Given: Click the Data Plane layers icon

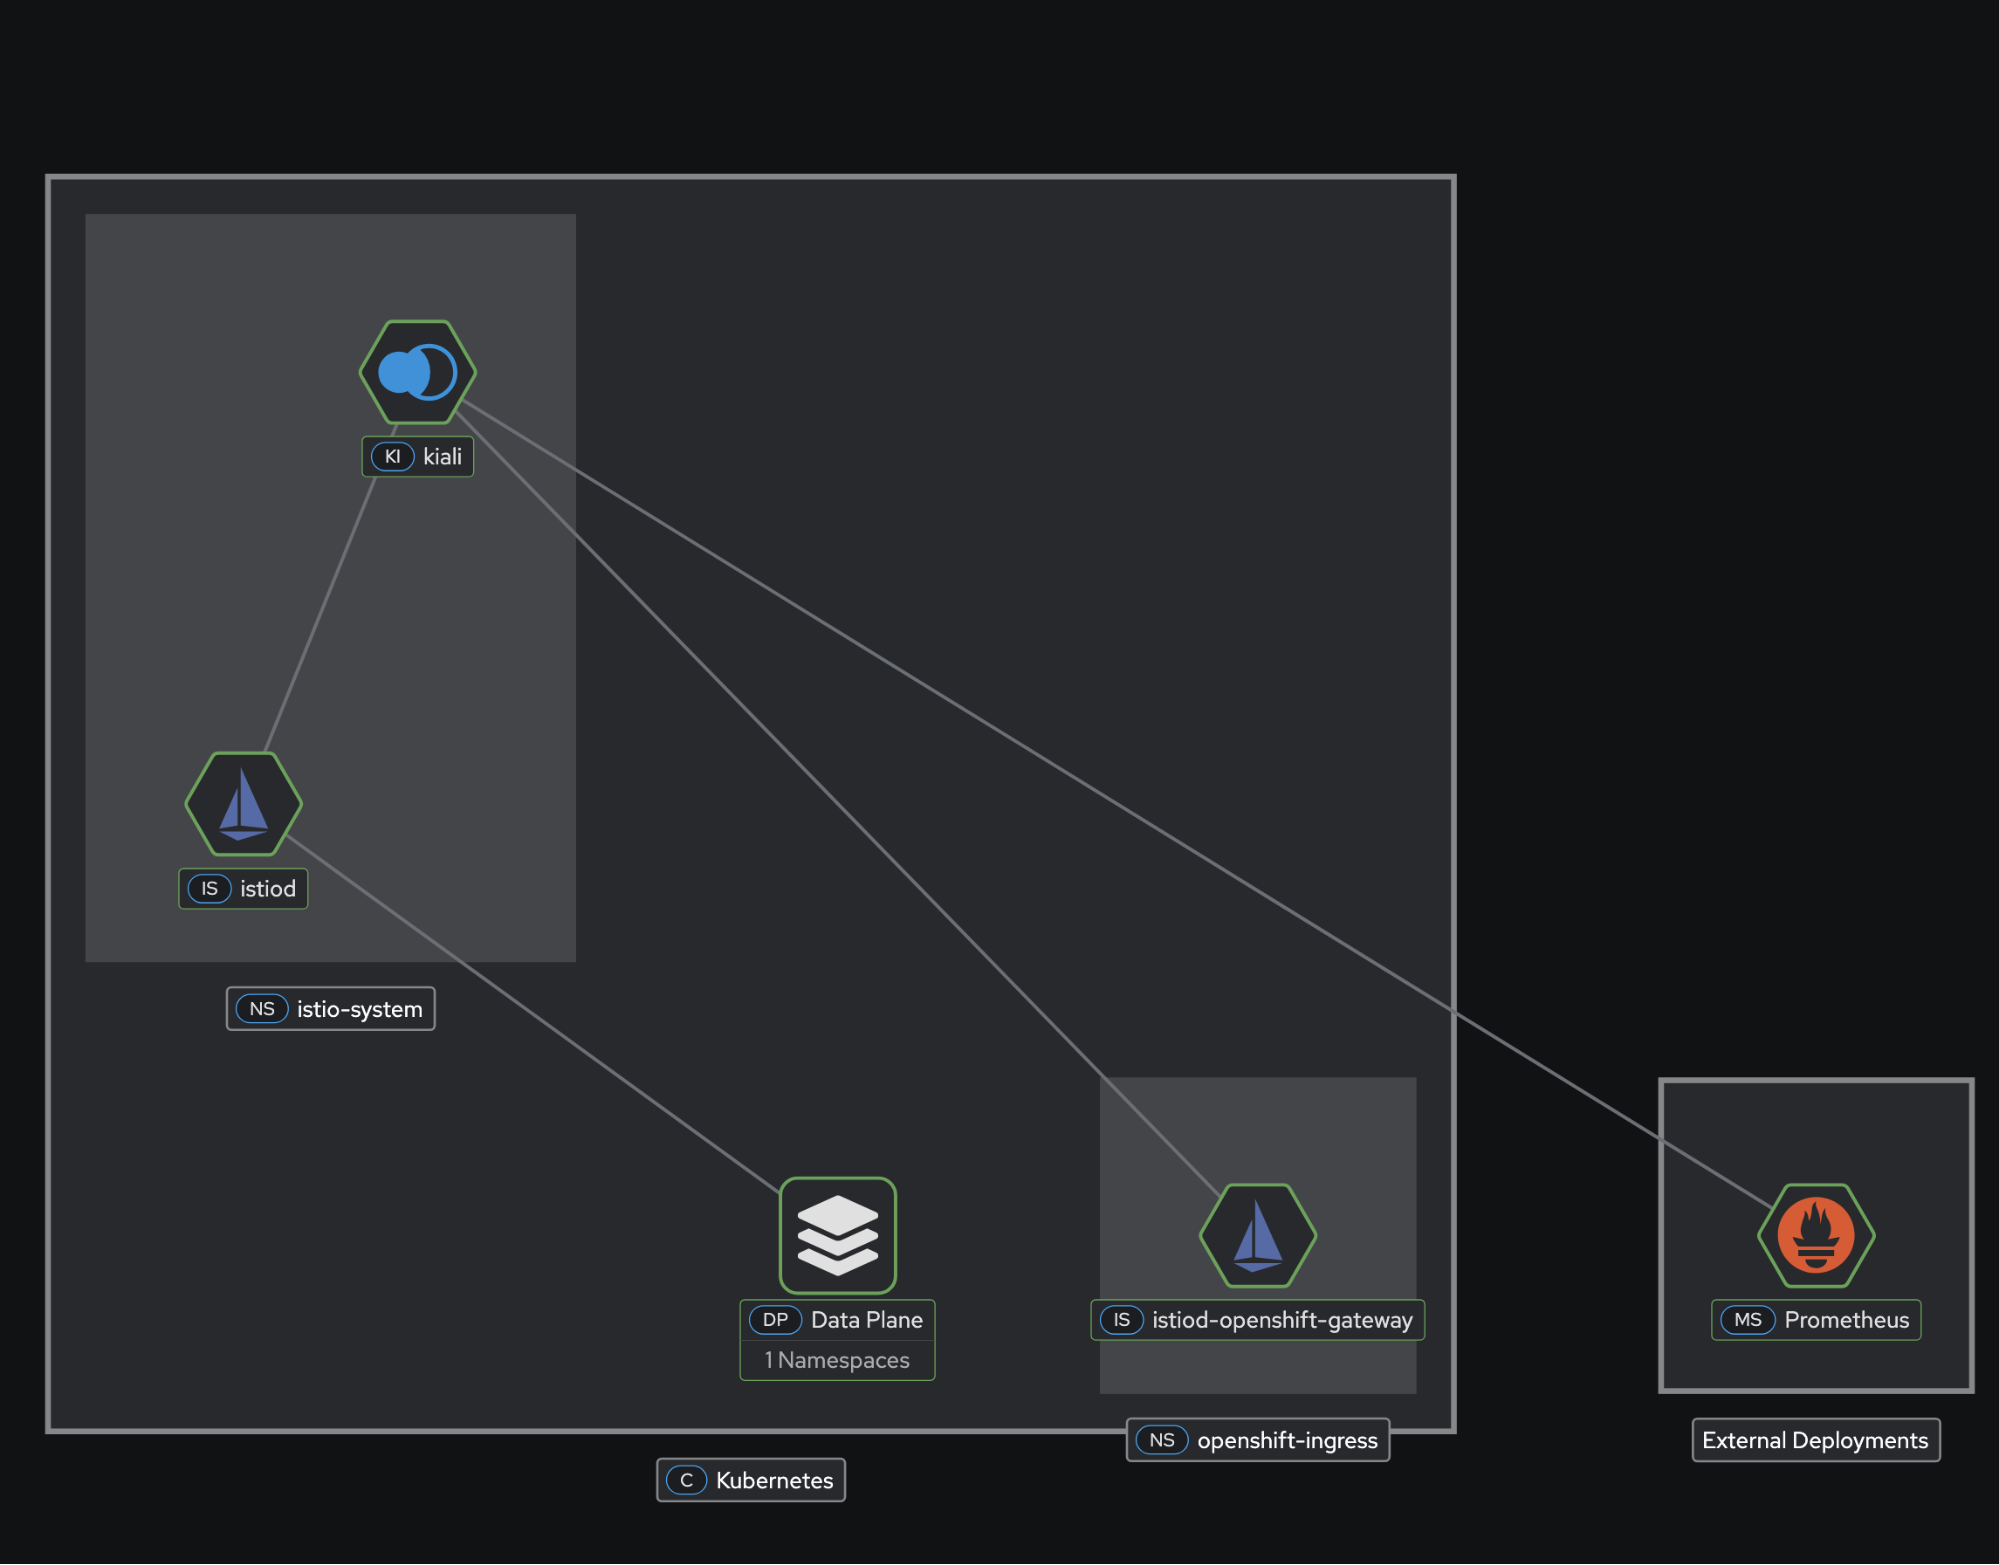Looking at the screenshot, I should (837, 1235).
